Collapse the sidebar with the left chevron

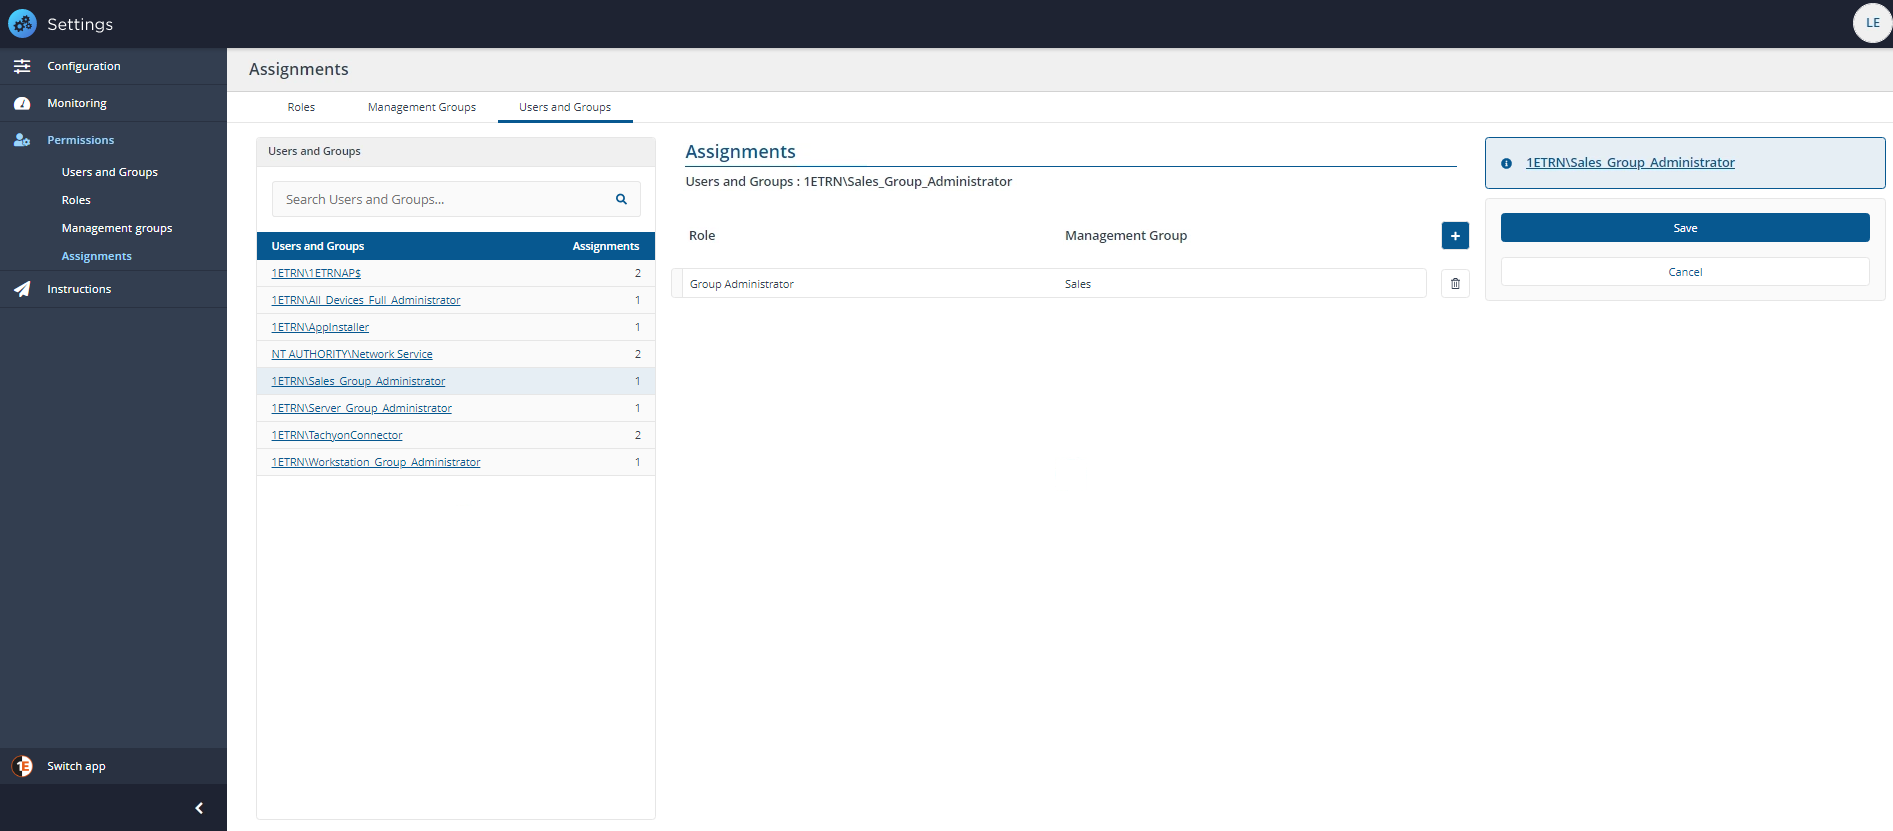(199, 808)
